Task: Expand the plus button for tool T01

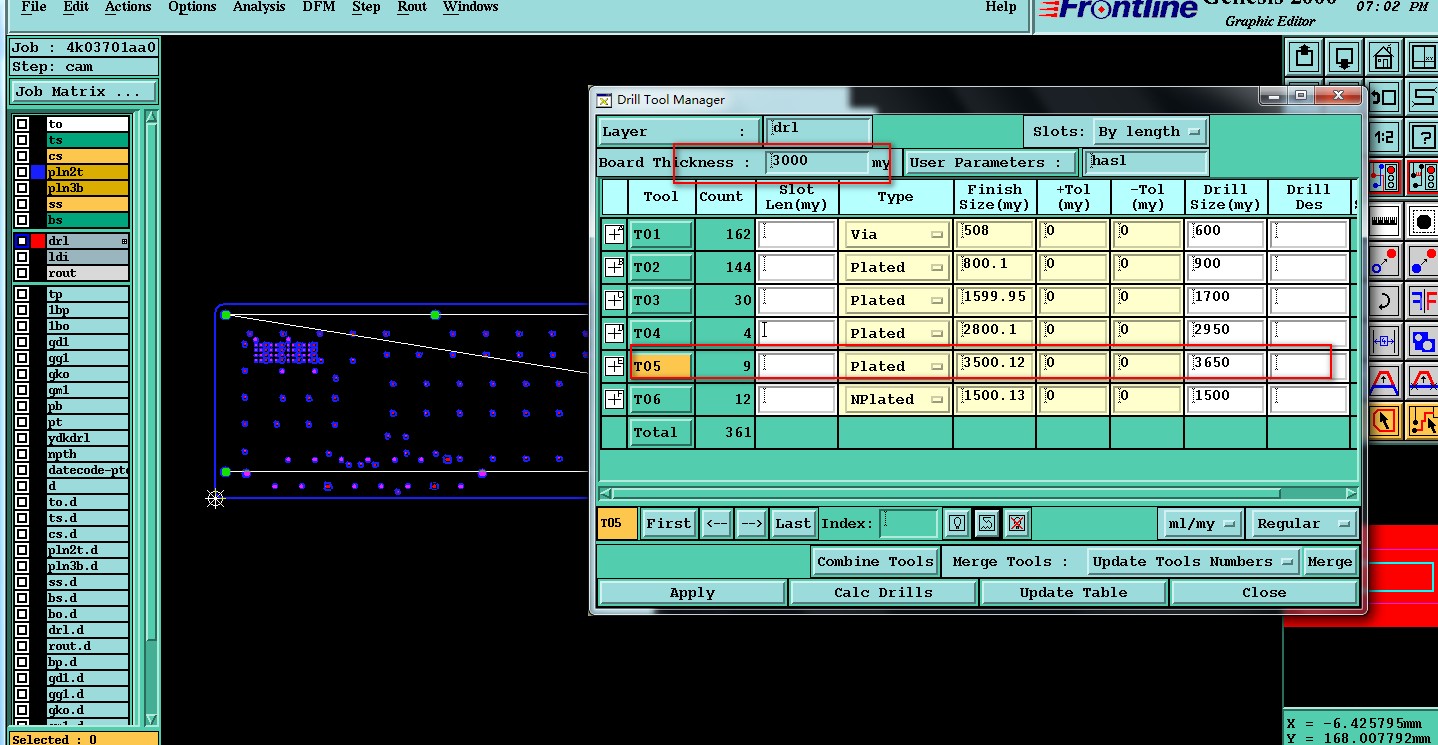Action: 614,234
